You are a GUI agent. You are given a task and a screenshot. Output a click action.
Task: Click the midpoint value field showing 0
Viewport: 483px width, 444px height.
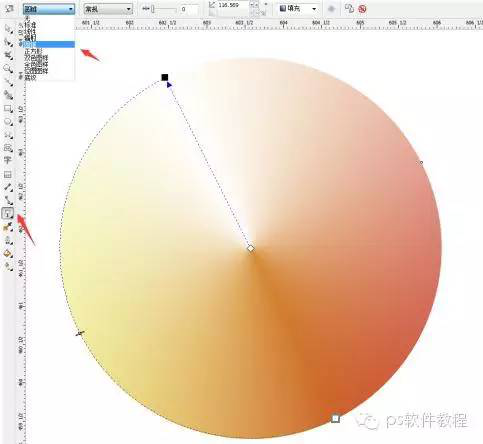pyautogui.click(x=189, y=9)
